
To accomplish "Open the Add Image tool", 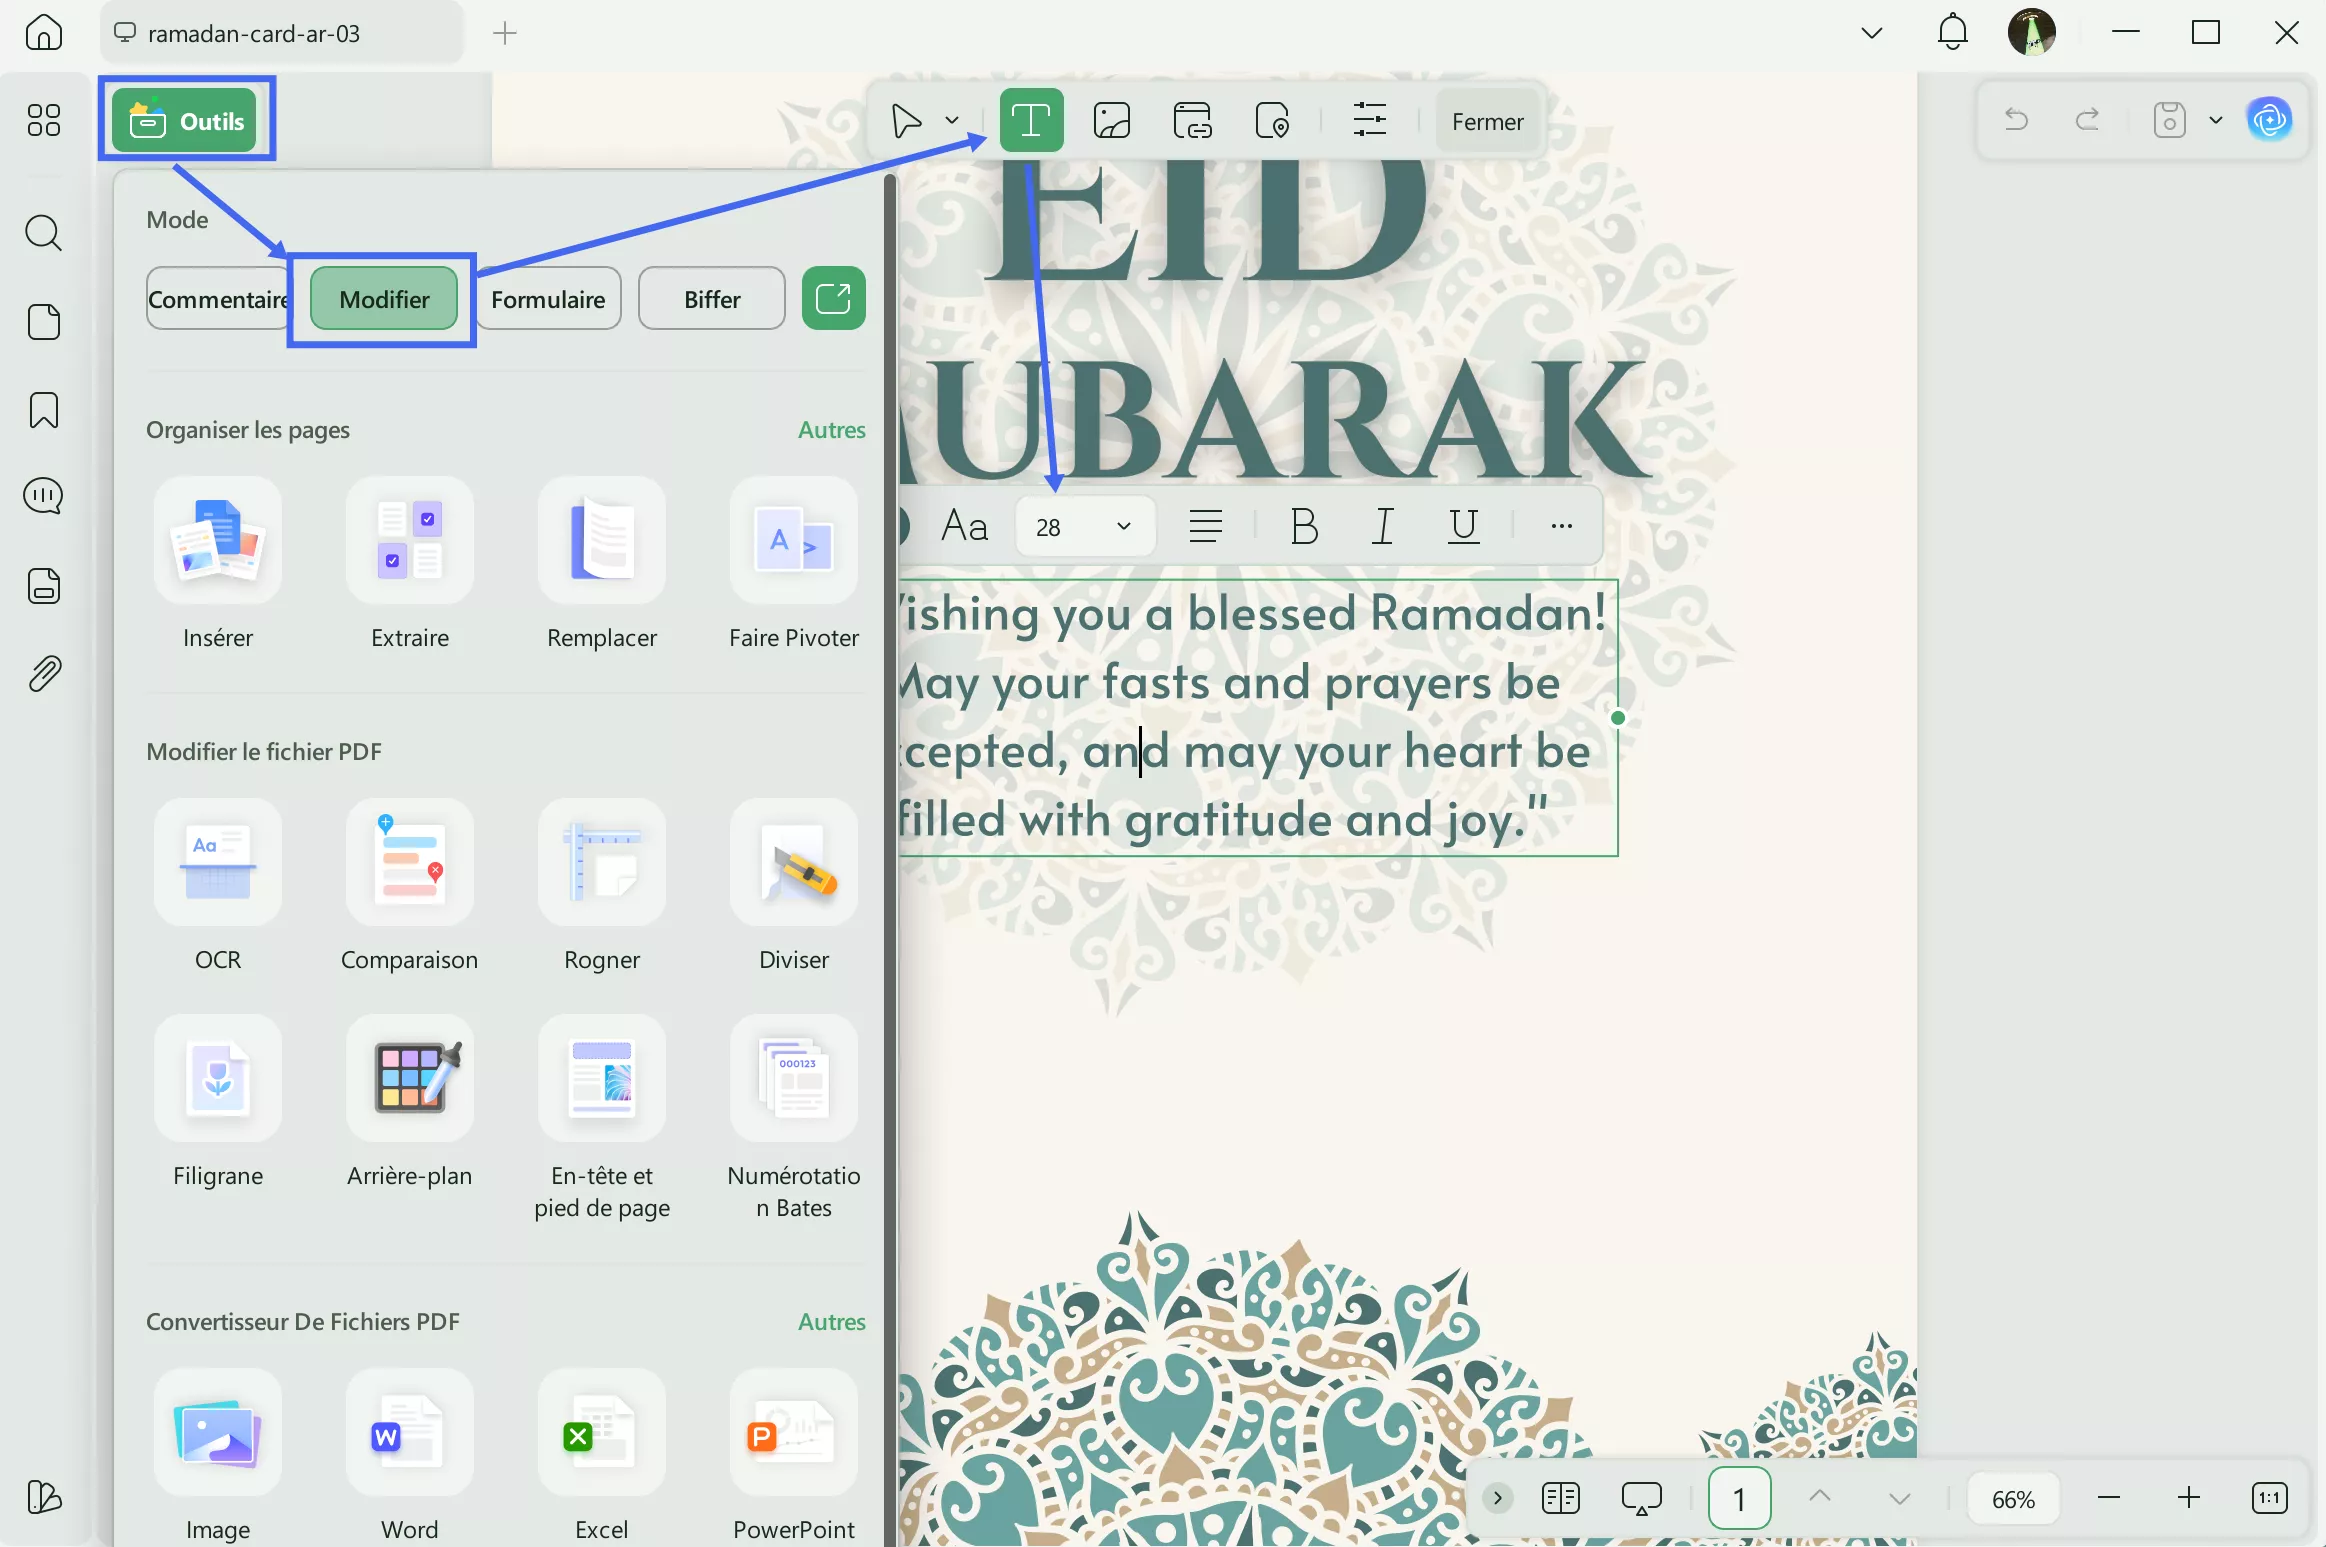I will pos(1111,120).
